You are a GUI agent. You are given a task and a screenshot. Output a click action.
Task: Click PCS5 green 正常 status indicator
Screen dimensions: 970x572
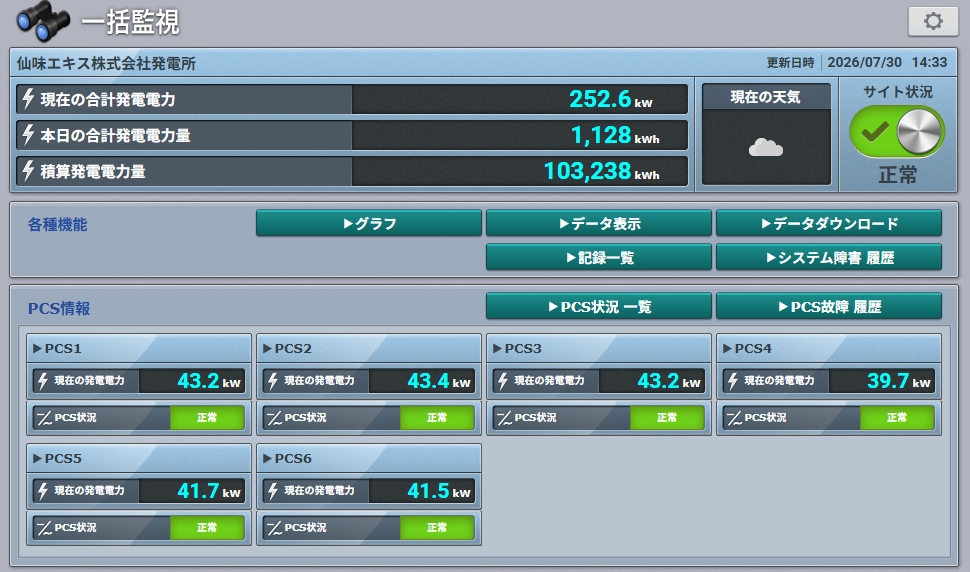207,528
